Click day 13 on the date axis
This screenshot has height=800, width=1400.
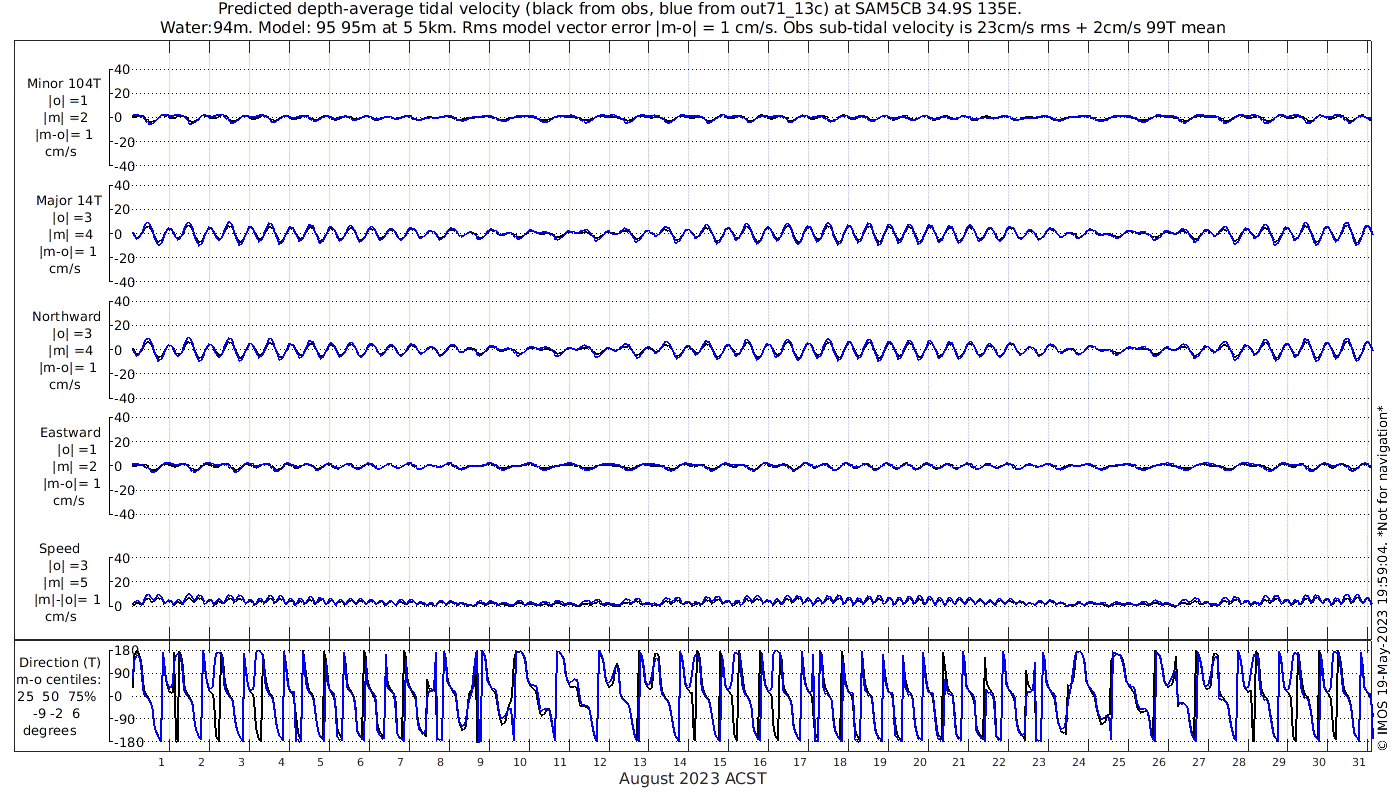[x=640, y=762]
